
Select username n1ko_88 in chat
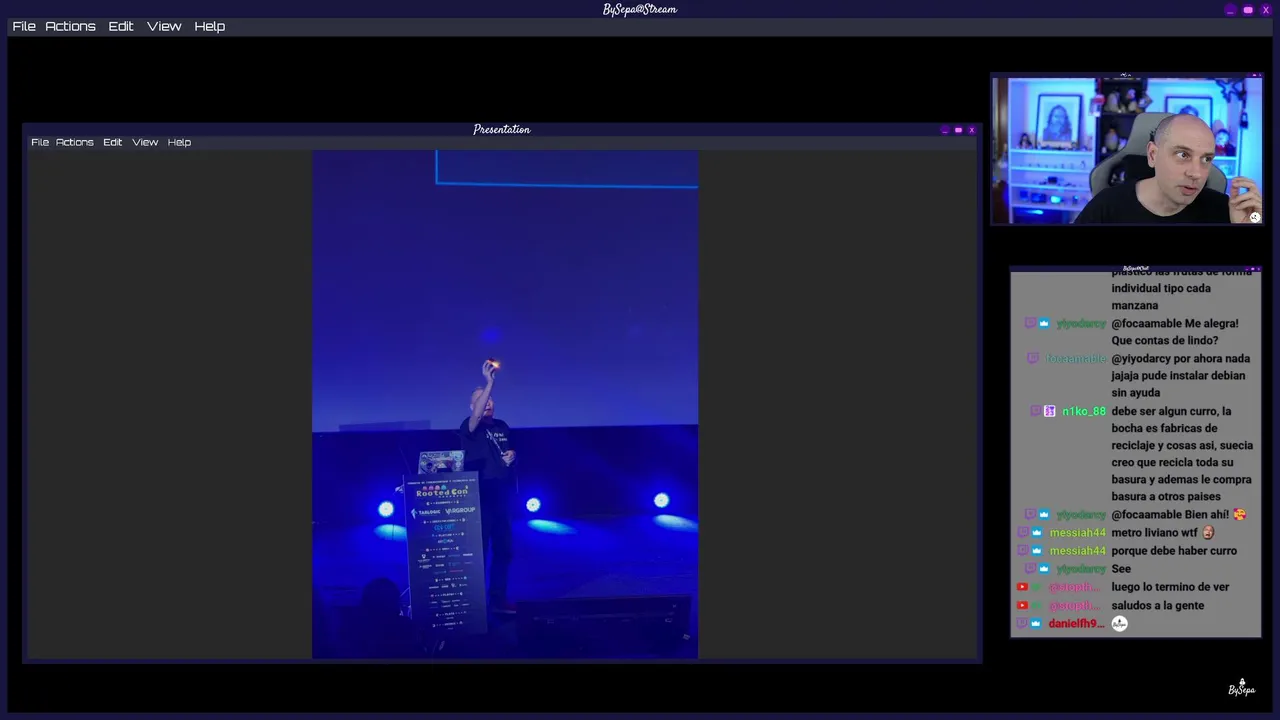(1084, 411)
